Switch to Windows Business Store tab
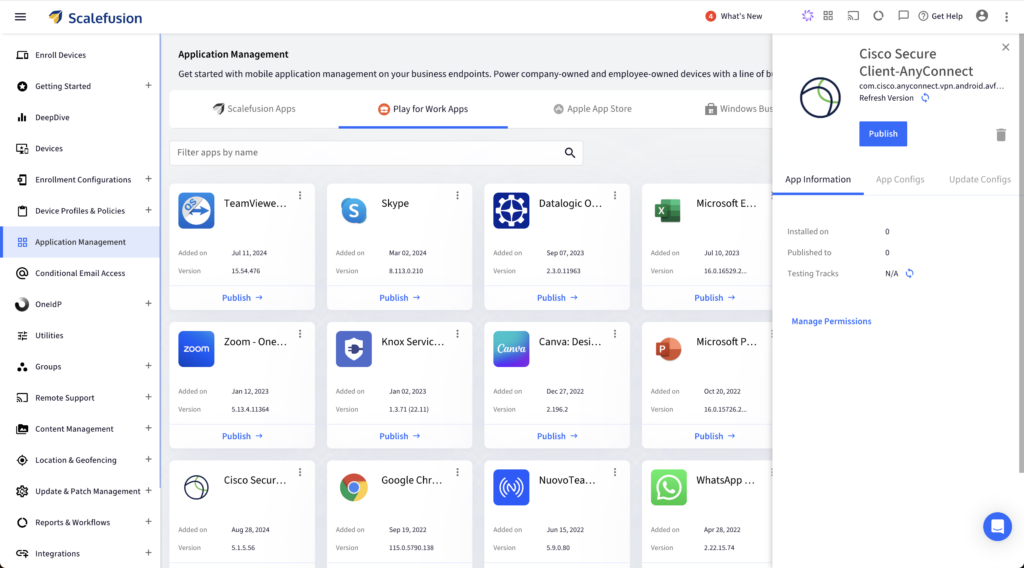Screen dimensions: 1024x568 [738, 109]
